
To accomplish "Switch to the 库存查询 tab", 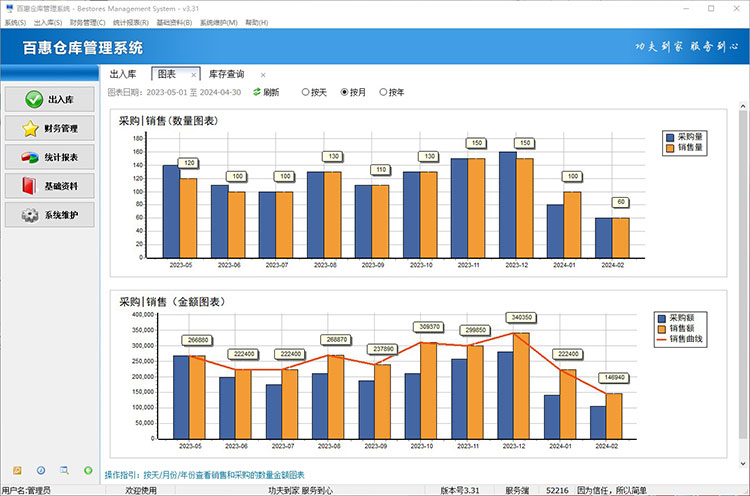I will coord(227,74).
